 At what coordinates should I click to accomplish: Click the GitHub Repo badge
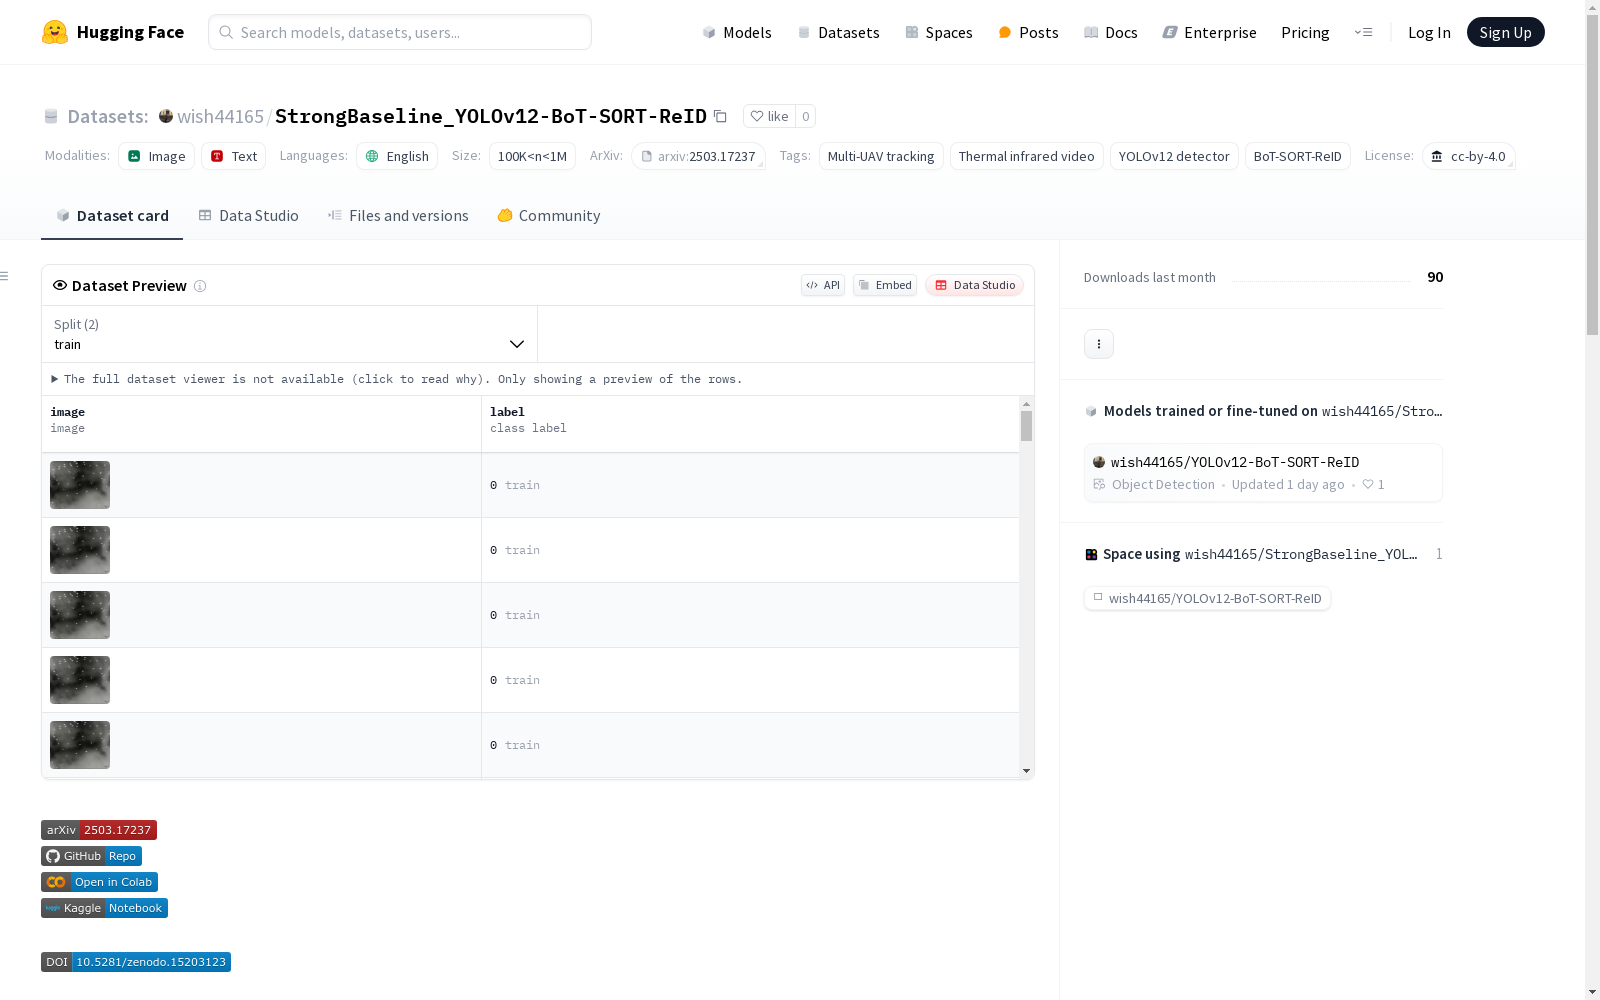91,856
